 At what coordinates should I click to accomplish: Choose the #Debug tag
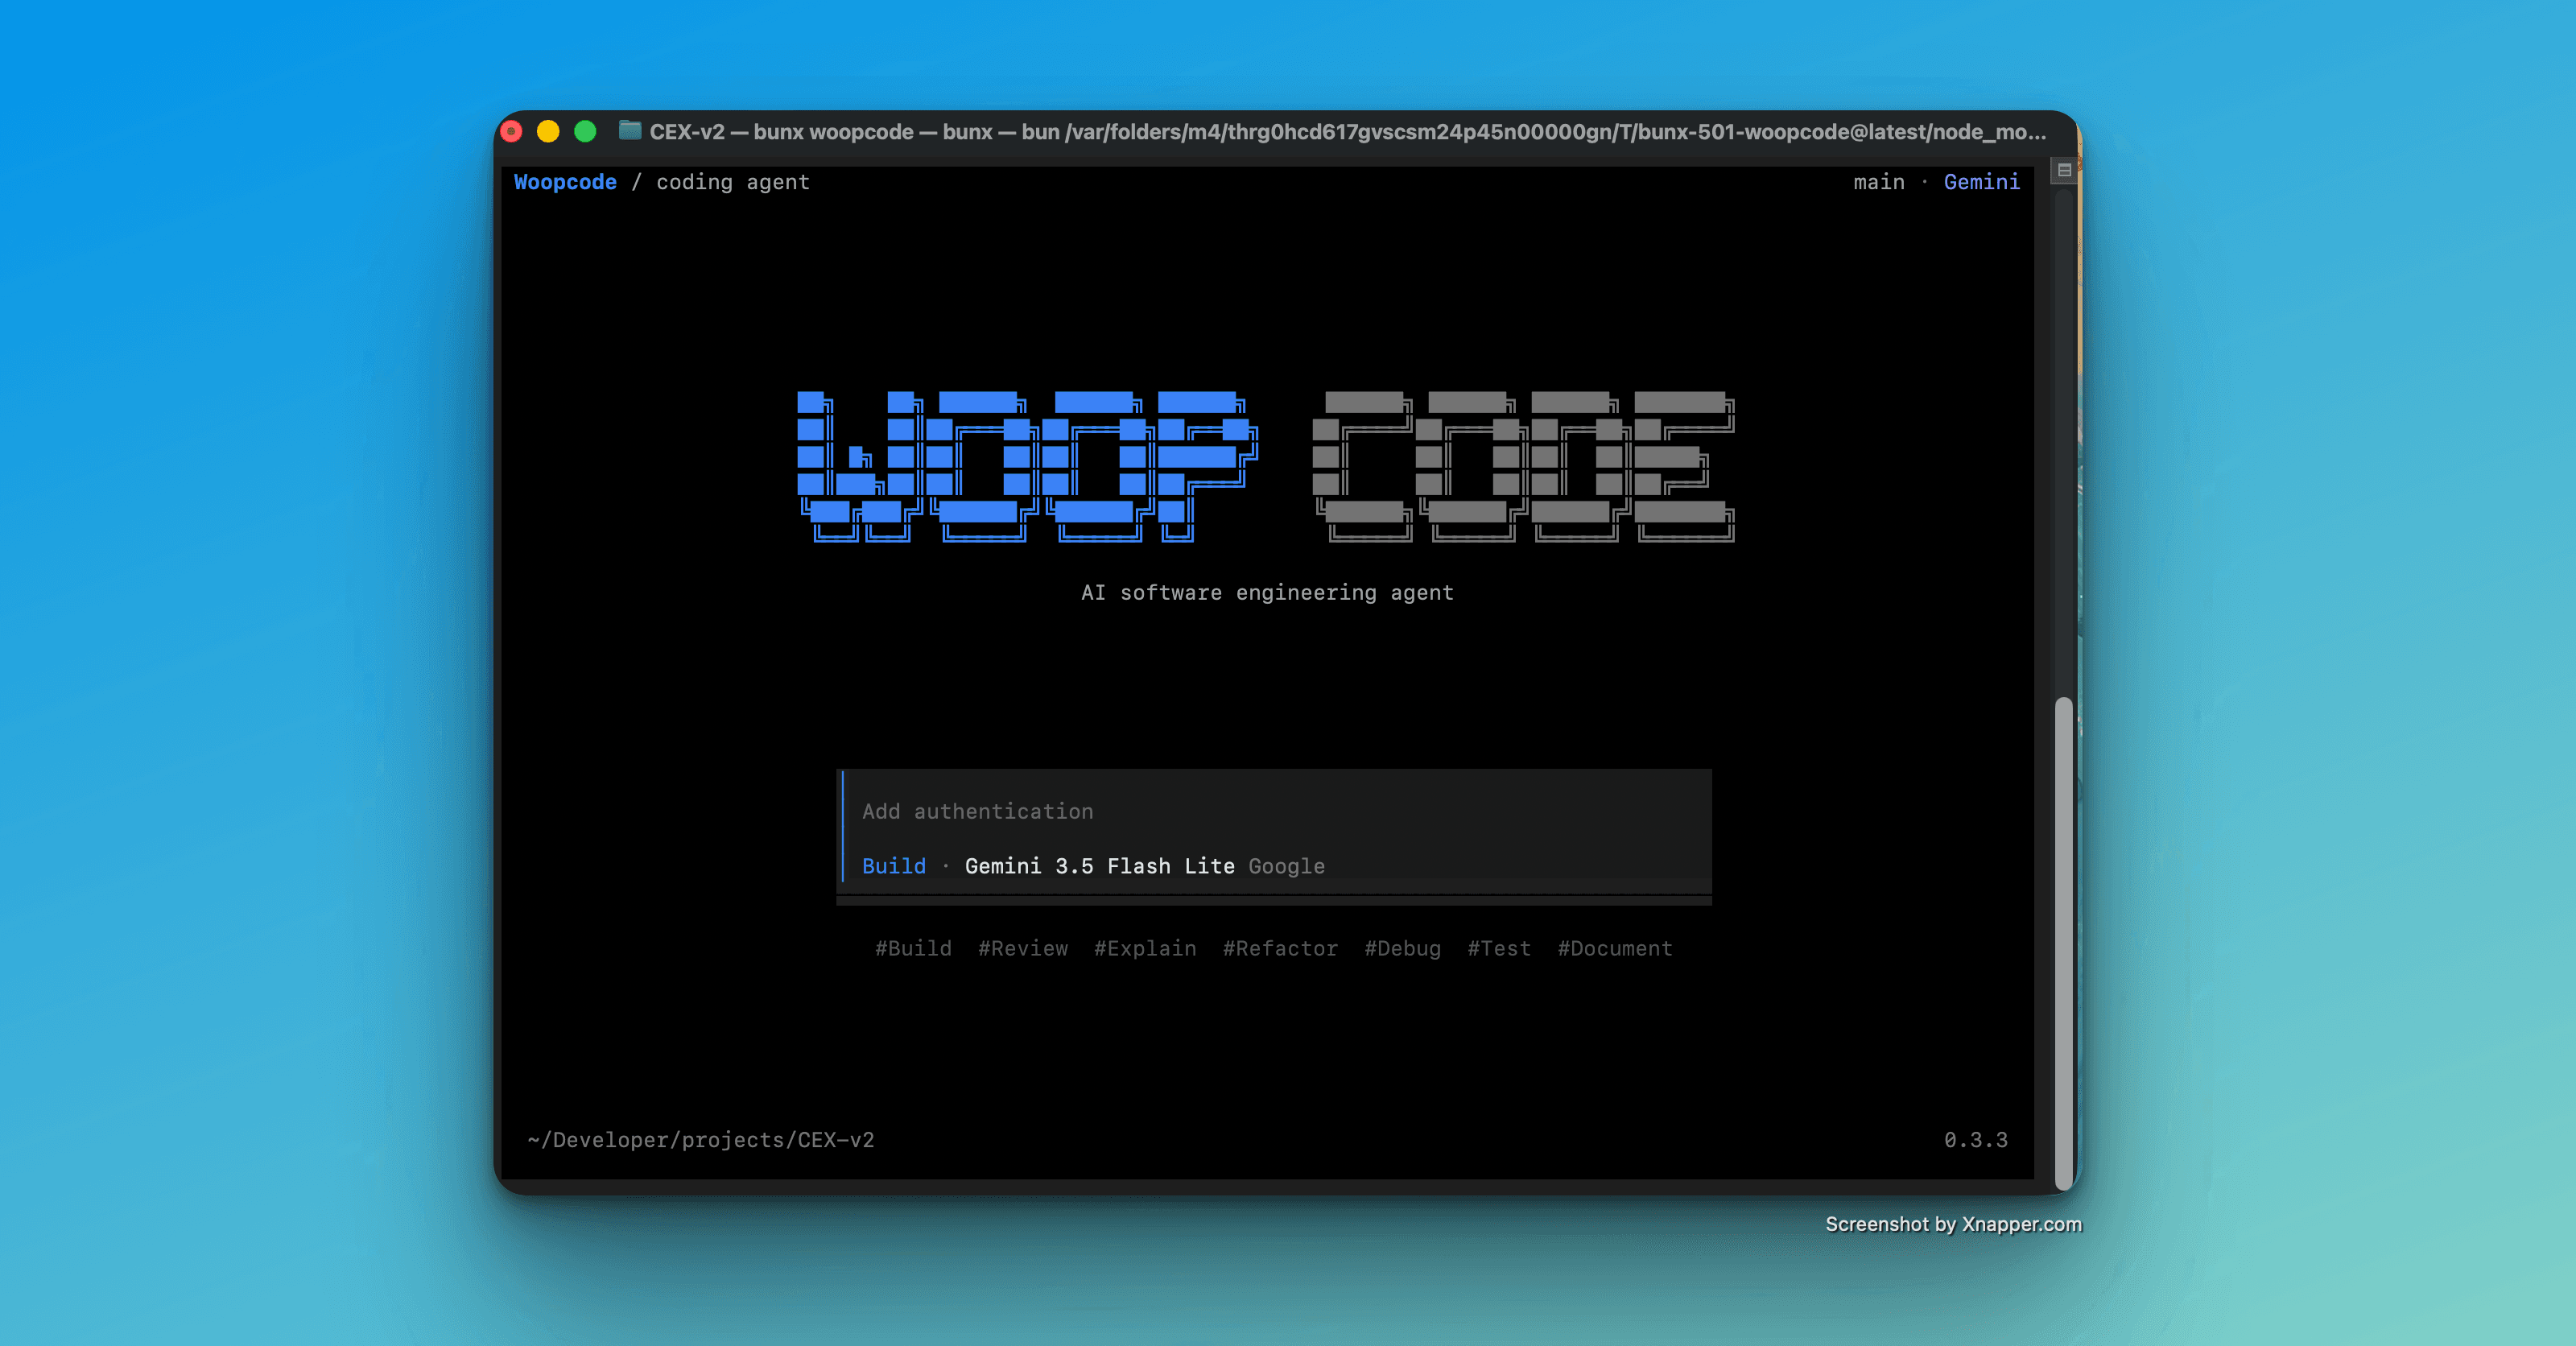click(x=1402, y=948)
